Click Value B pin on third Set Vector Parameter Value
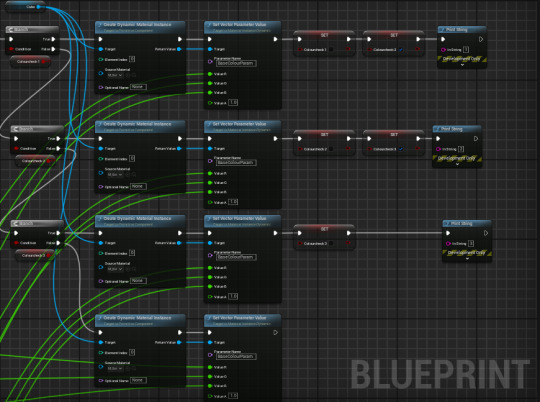This screenshot has width=540, height=402. pos(210,287)
